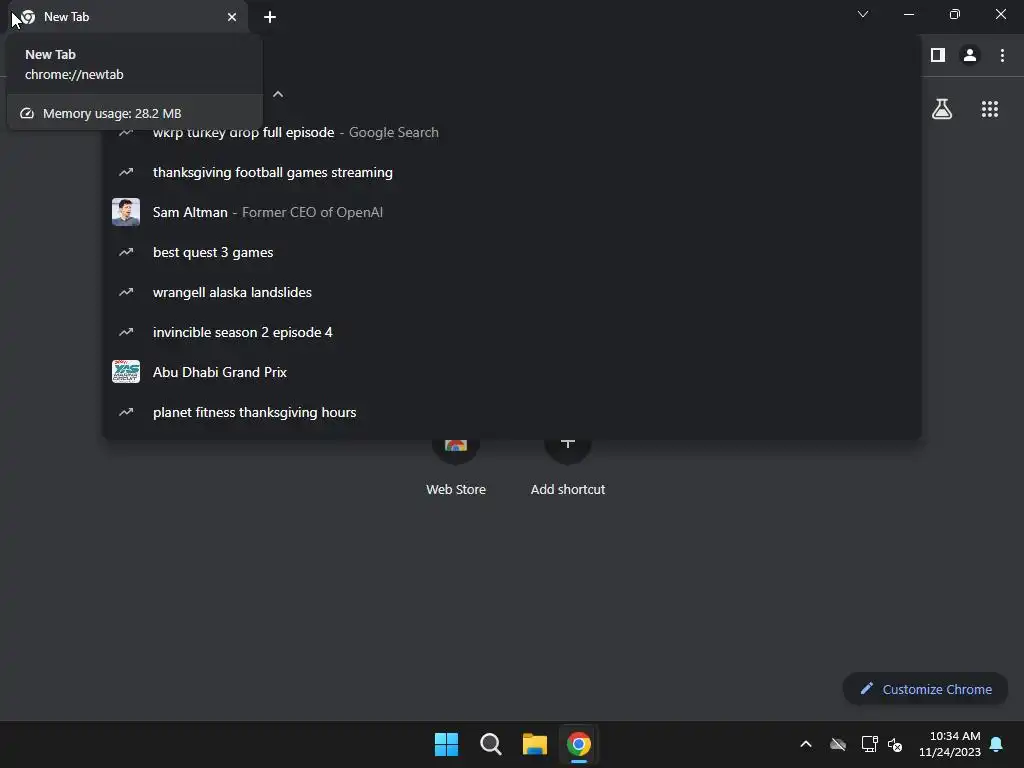The image size is (1024, 768).
Task: Open the profile avatar menu
Action: (x=970, y=56)
